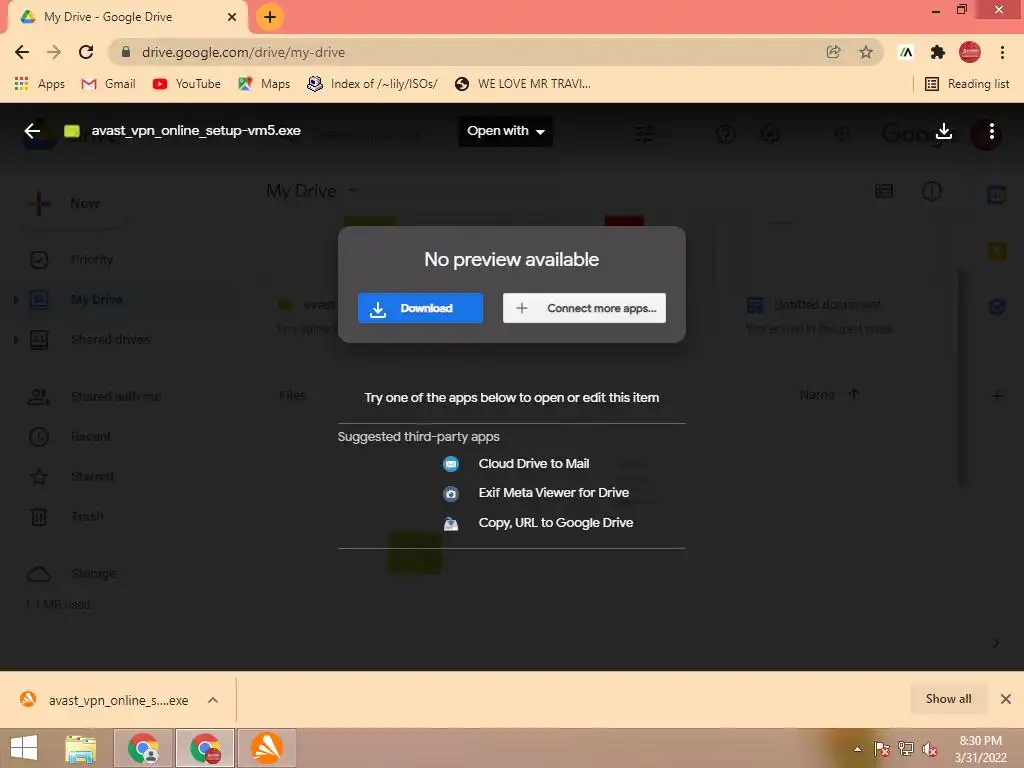Click the blue Download button
Screen dimensions: 1024x768
[x=421, y=308]
